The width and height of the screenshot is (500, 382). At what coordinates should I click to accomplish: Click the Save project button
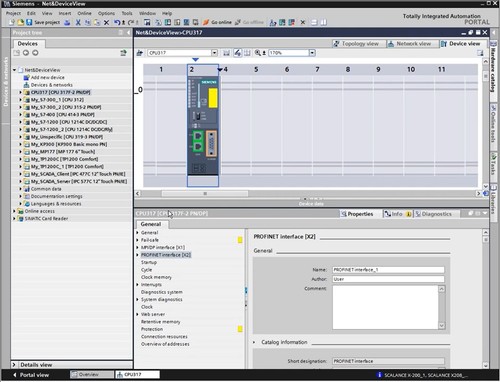(x=43, y=22)
